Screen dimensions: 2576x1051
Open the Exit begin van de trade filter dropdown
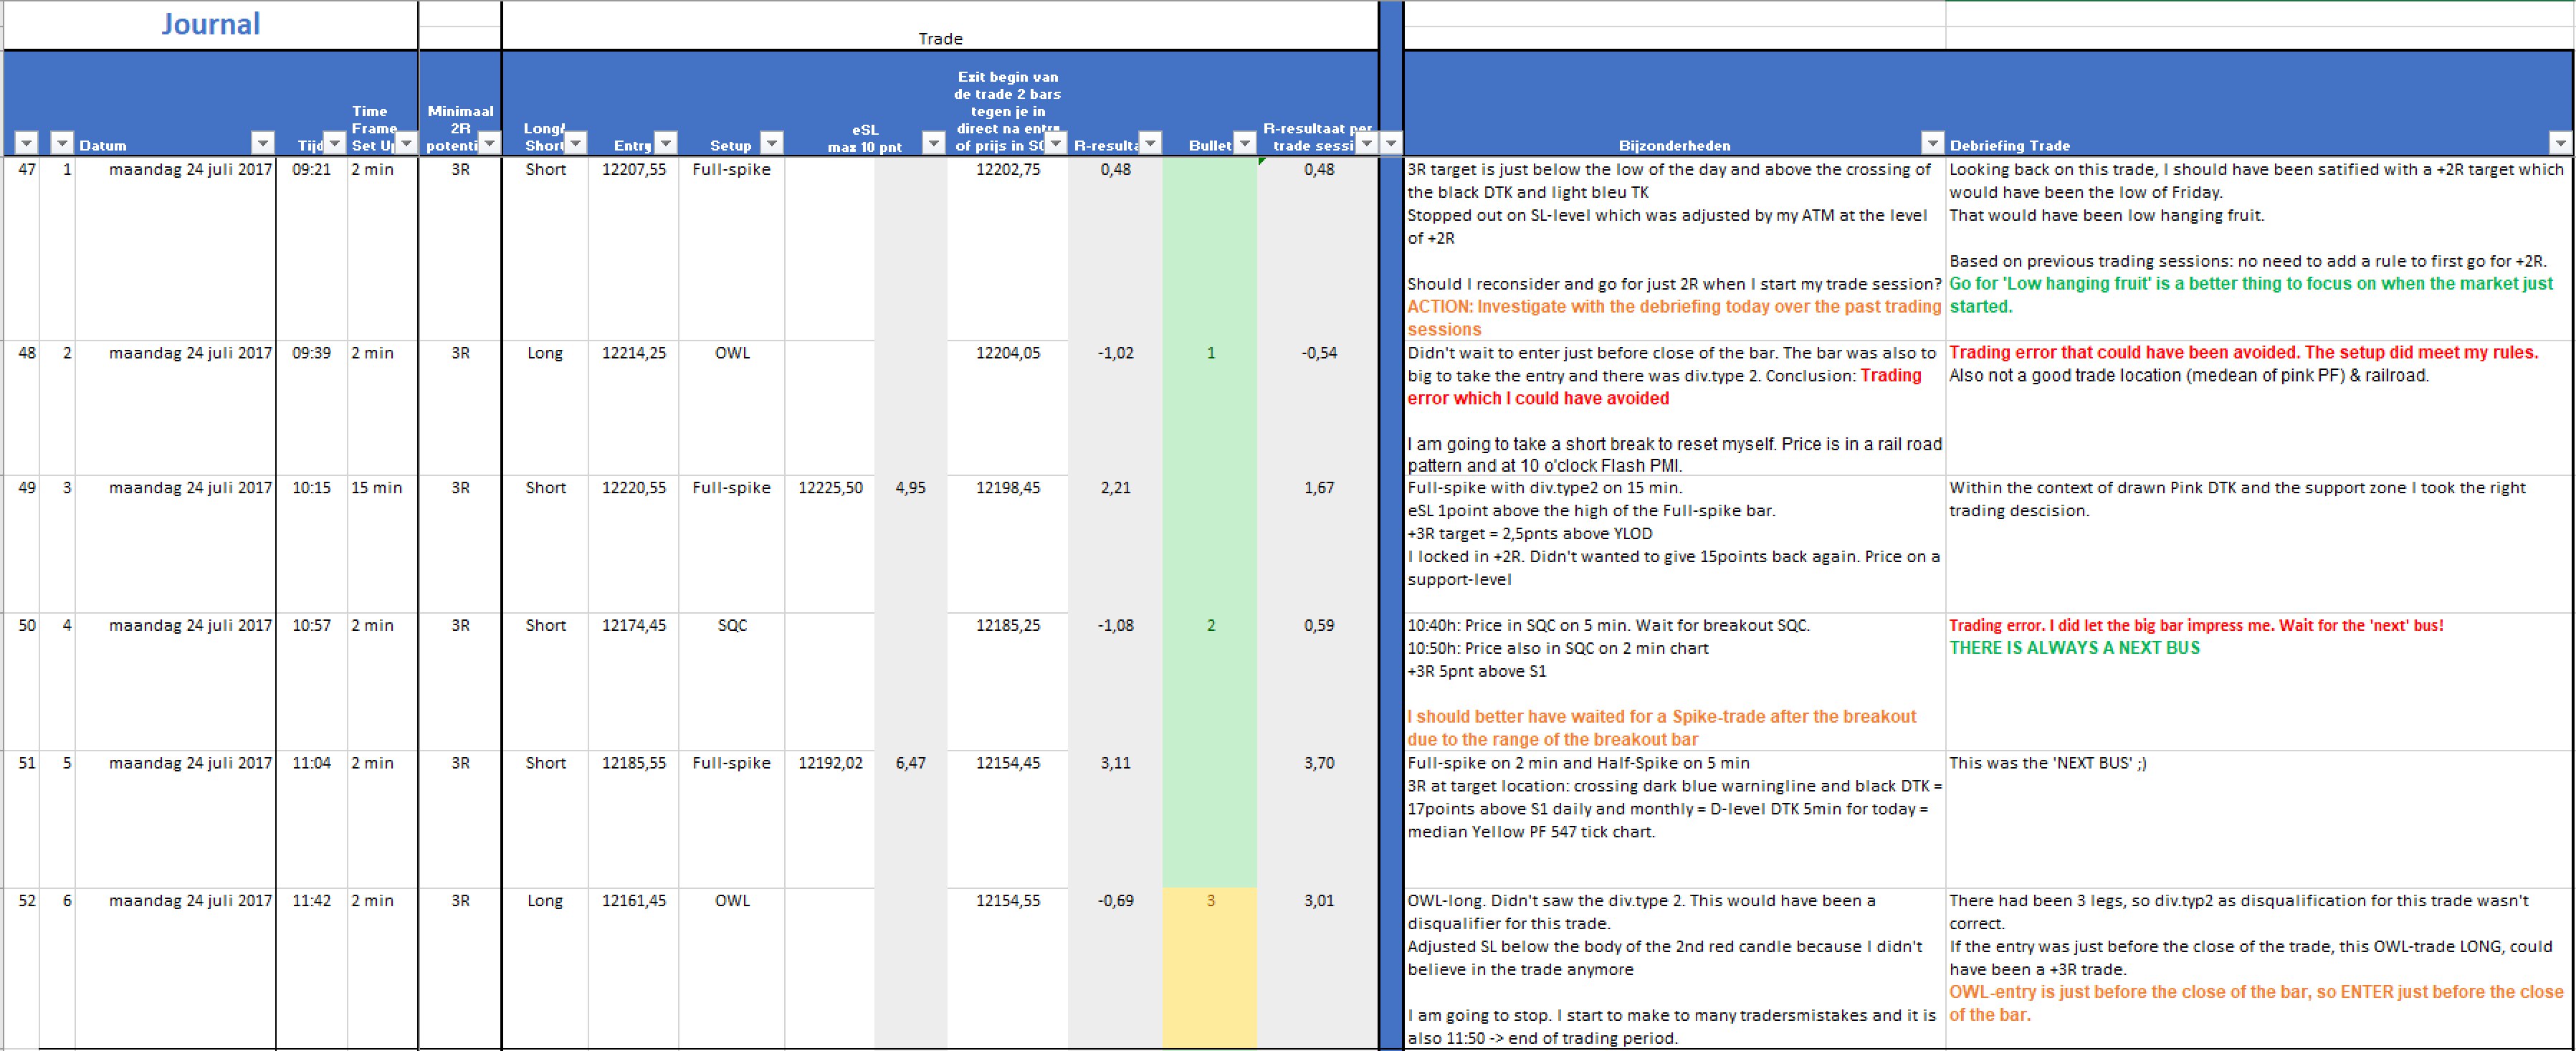[1055, 143]
